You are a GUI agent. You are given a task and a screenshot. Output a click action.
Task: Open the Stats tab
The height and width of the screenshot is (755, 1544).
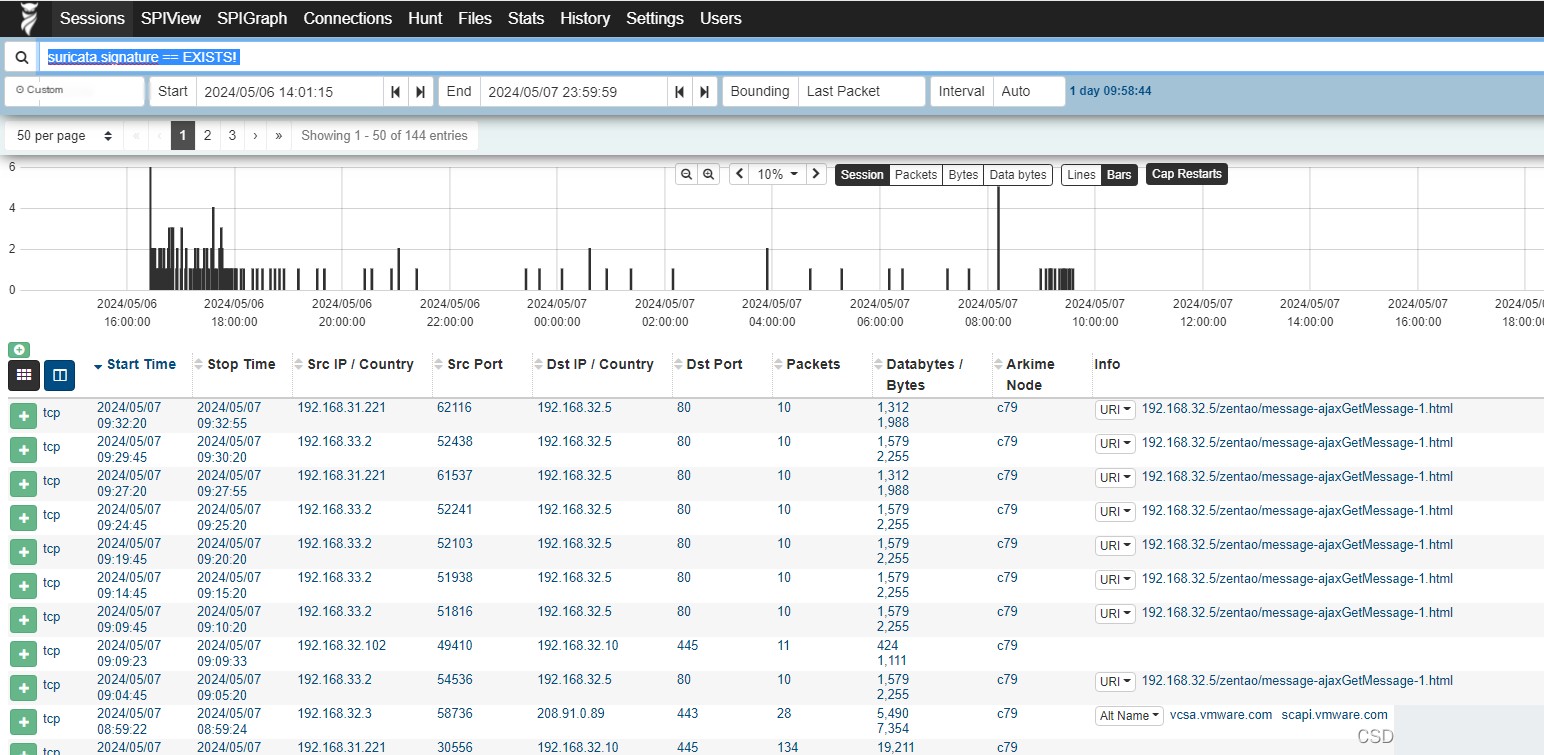(526, 18)
